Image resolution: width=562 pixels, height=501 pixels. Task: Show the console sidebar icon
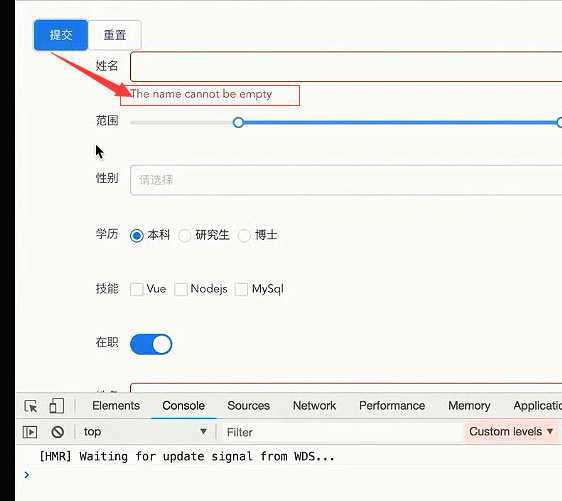[x=30, y=432]
